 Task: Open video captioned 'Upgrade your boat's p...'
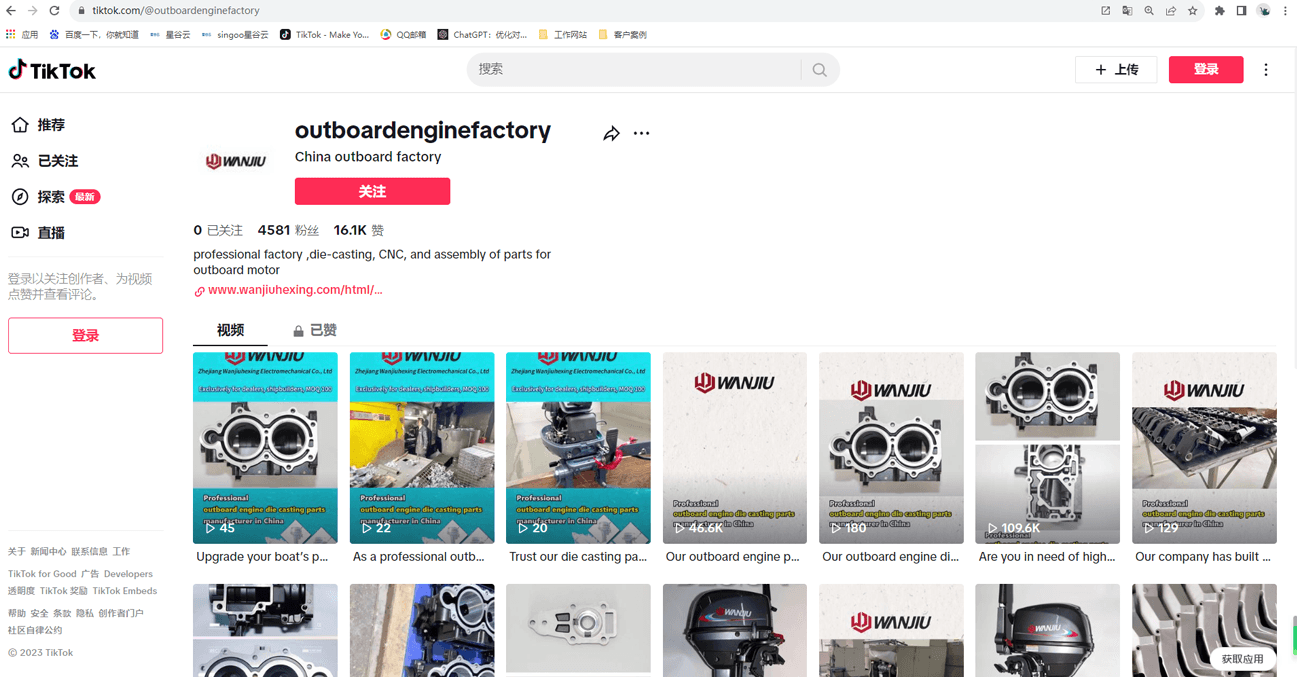pos(265,448)
